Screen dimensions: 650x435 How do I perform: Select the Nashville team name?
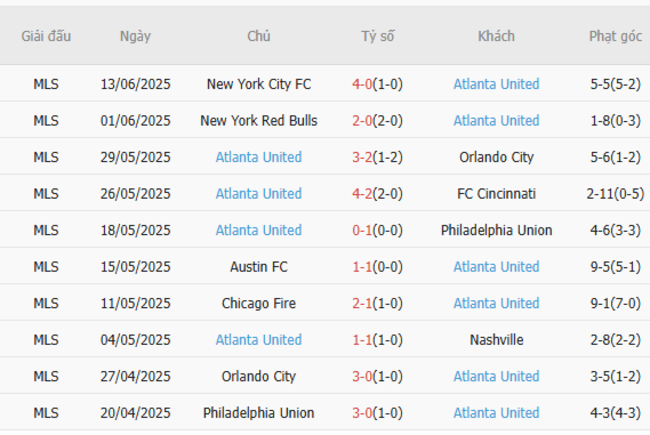point(496,340)
